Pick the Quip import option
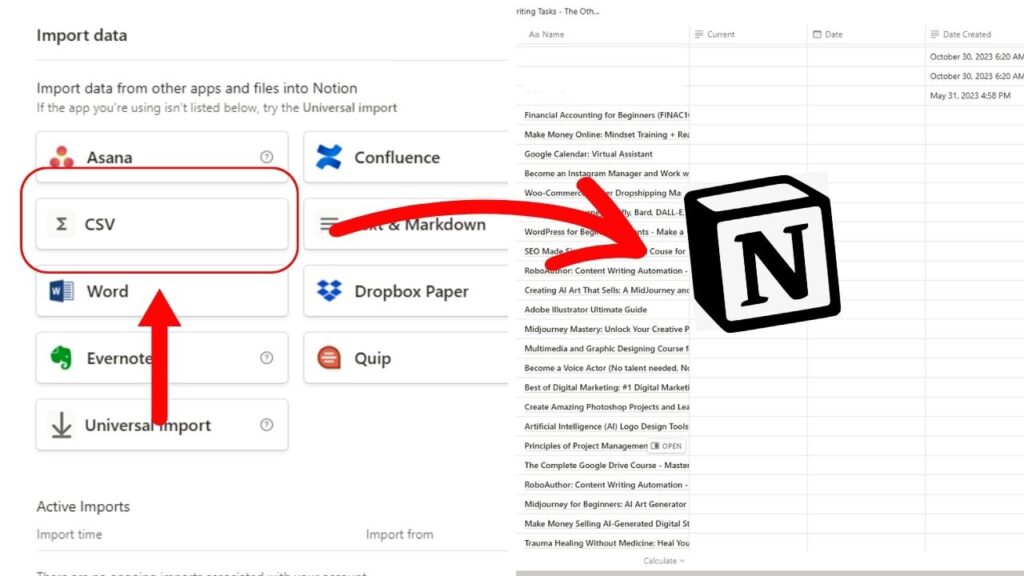 tap(406, 358)
